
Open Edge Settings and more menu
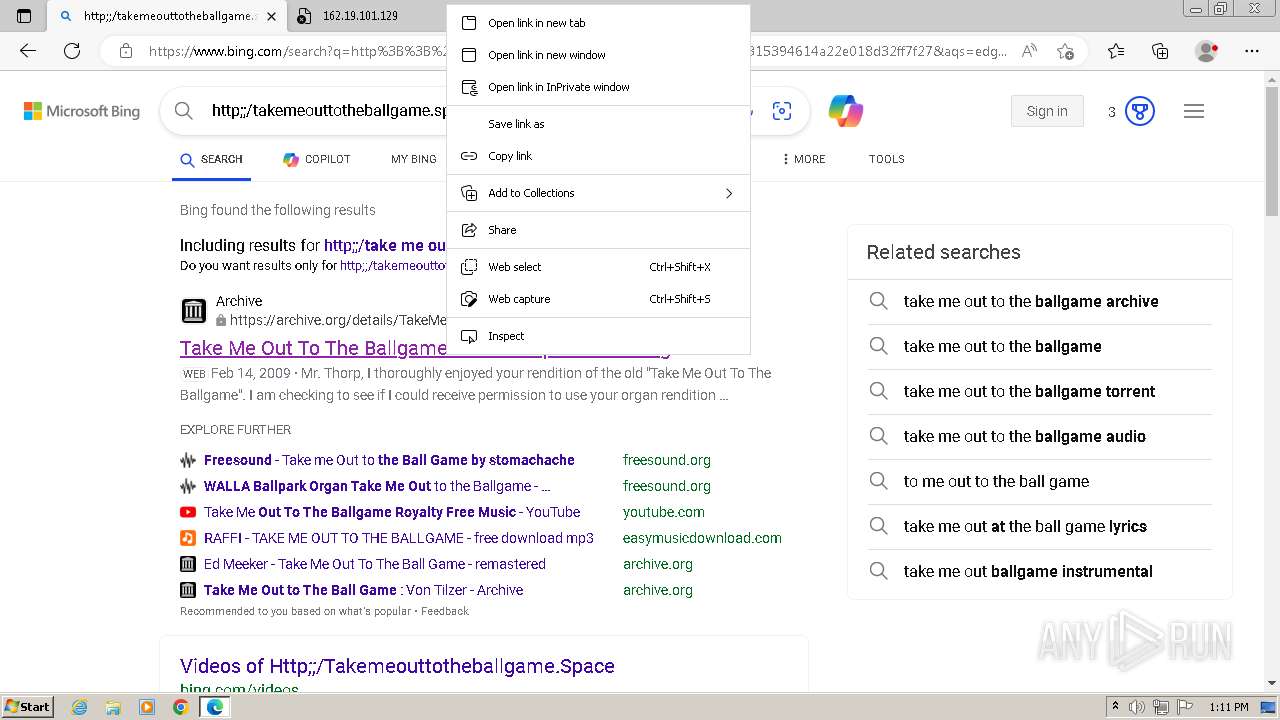tap(1251, 51)
